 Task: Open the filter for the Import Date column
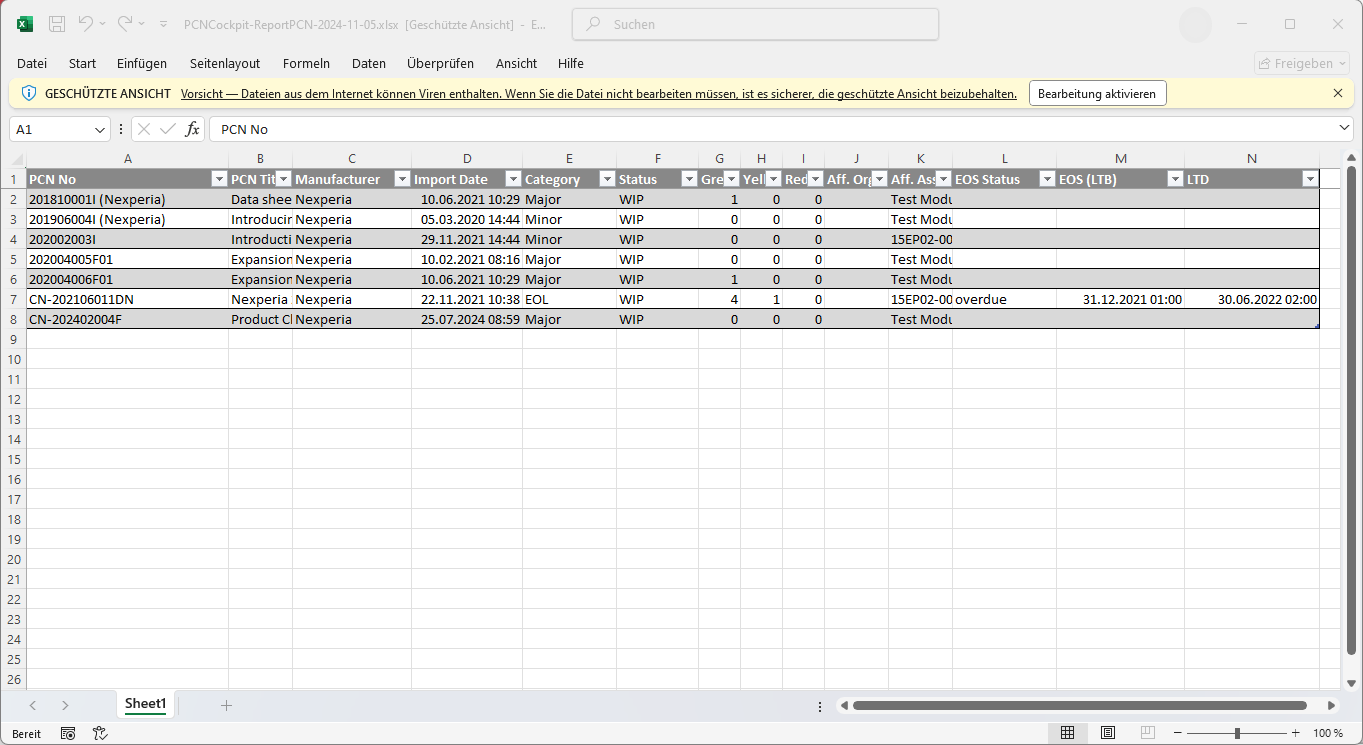coord(513,179)
